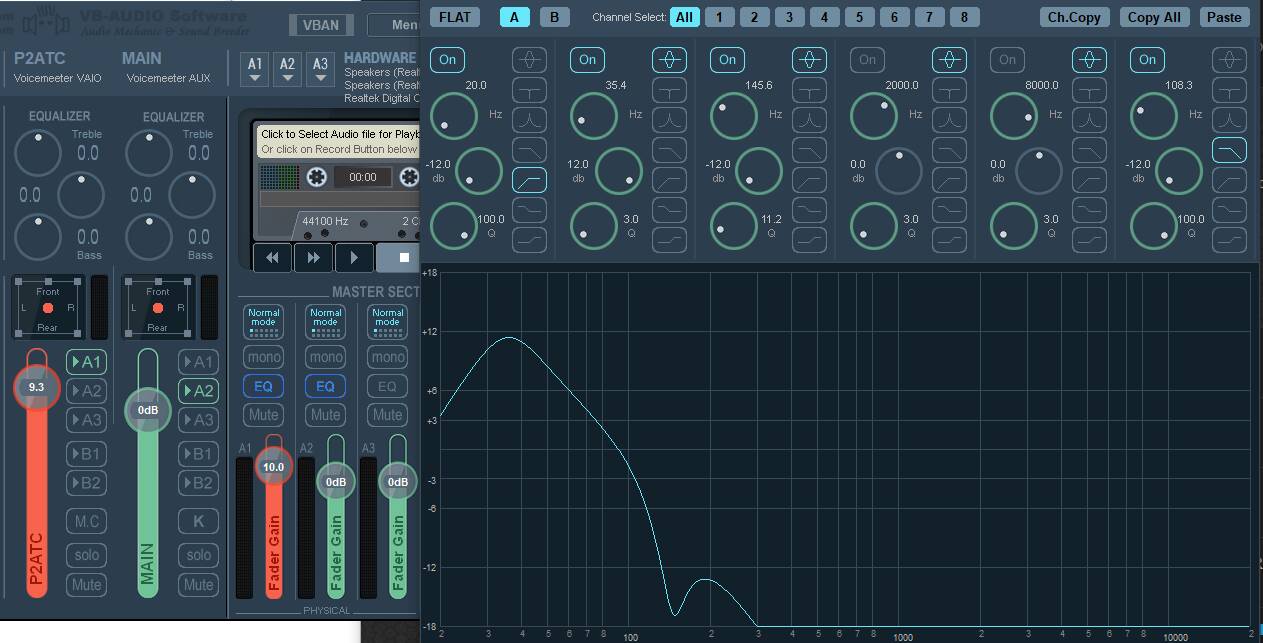
Task: Select low-shelf filter for the 2000.0 Hz band
Action: pyautogui.click(x=950, y=210)
